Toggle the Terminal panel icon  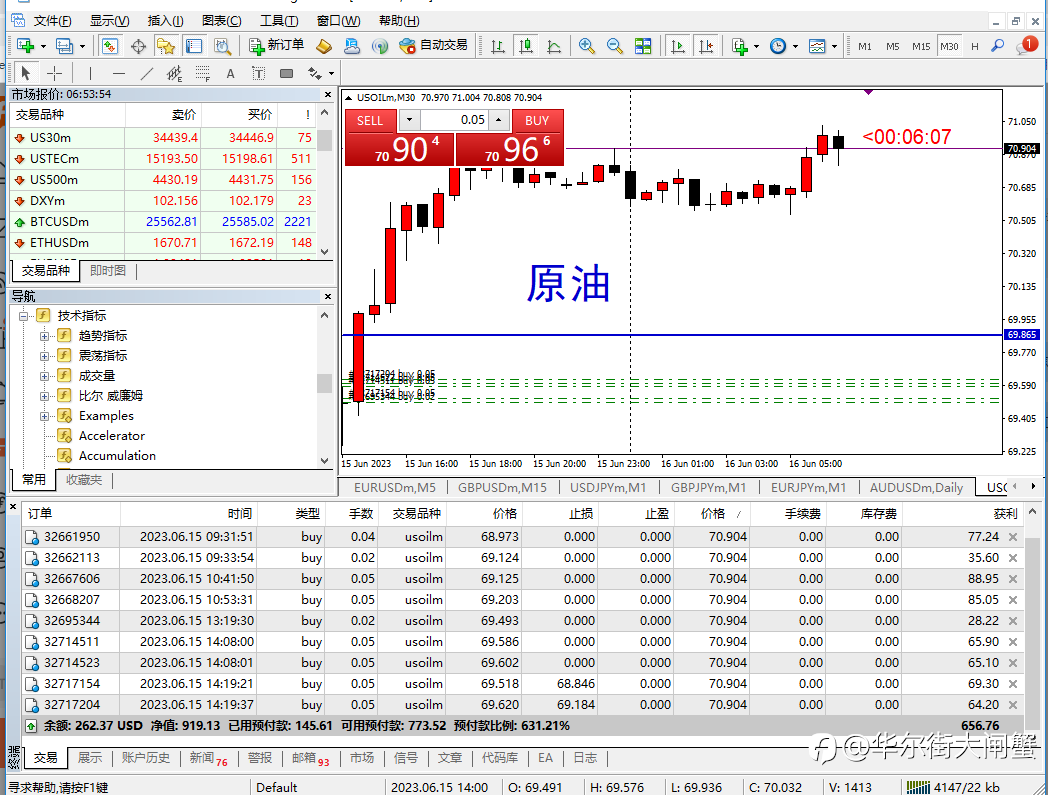(x=194, y=45)
